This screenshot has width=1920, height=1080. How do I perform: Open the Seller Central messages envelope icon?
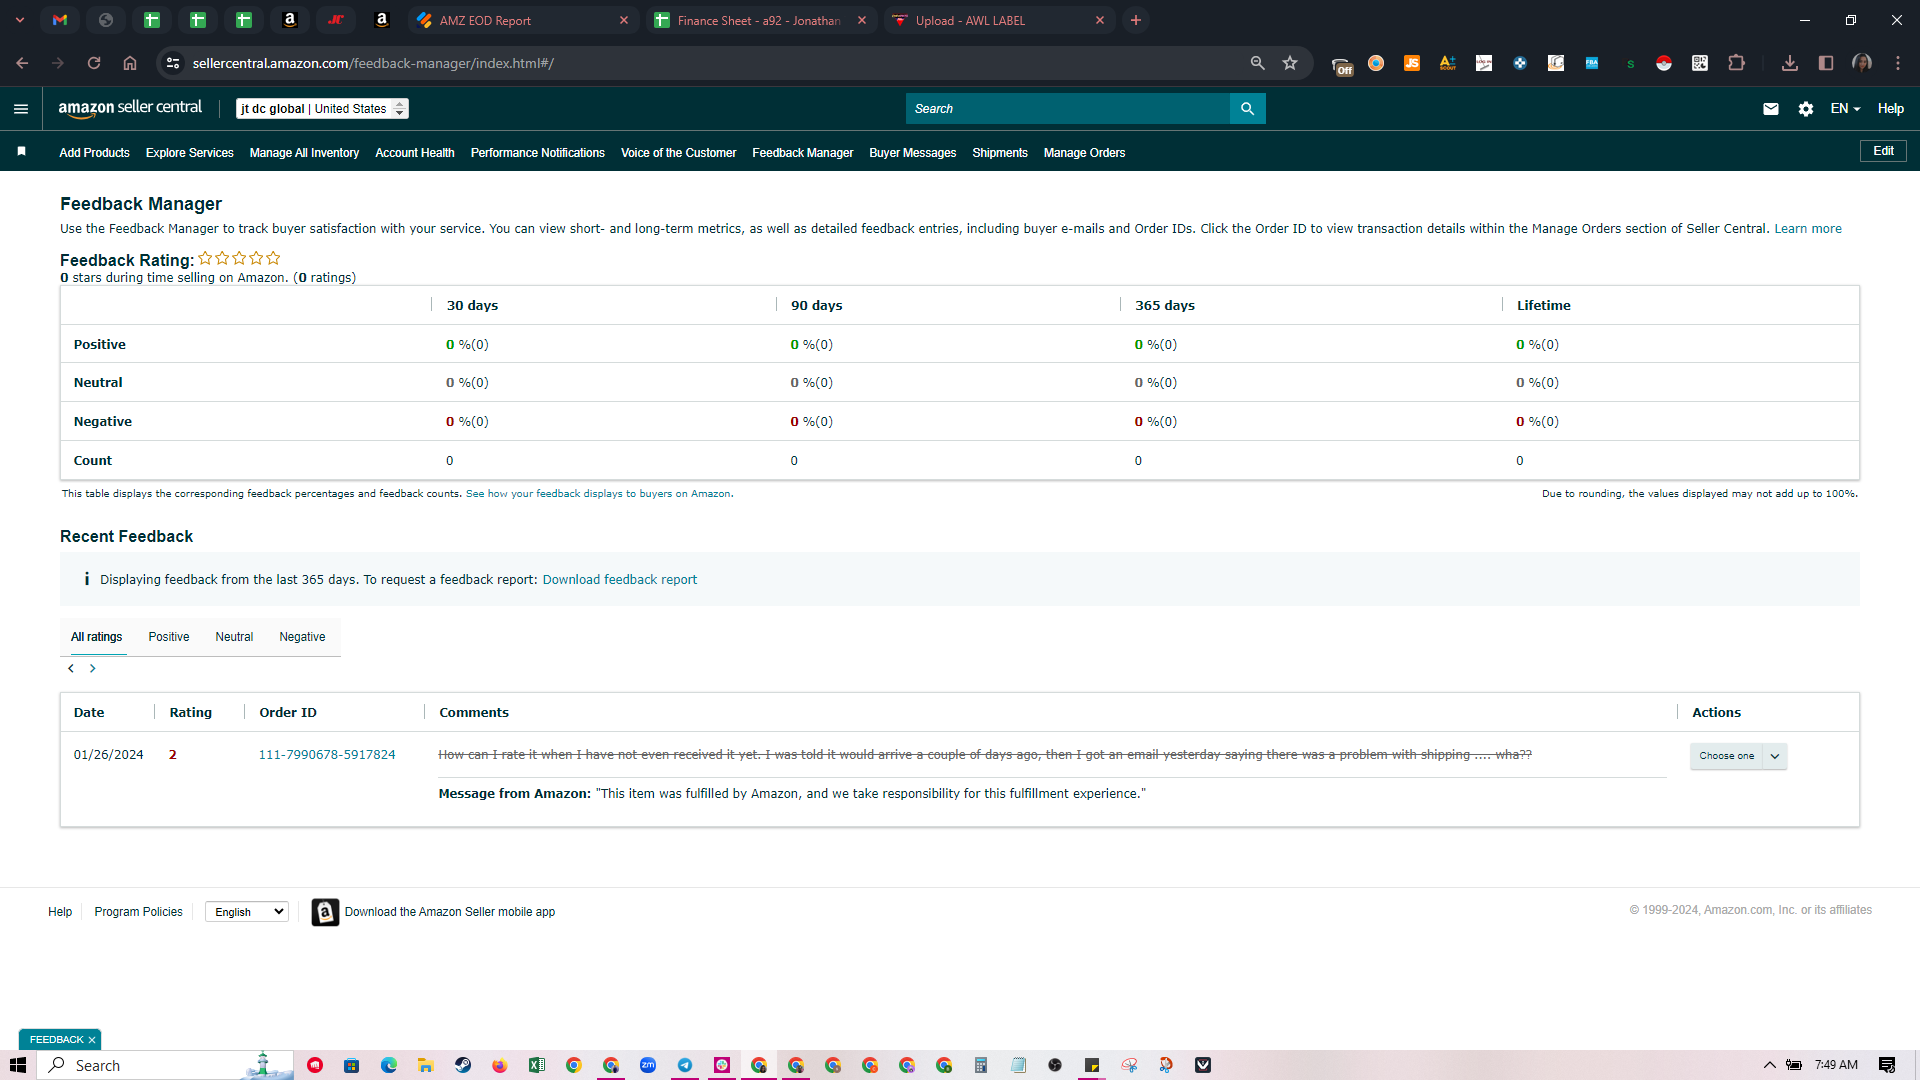(x=1771, y=109)
